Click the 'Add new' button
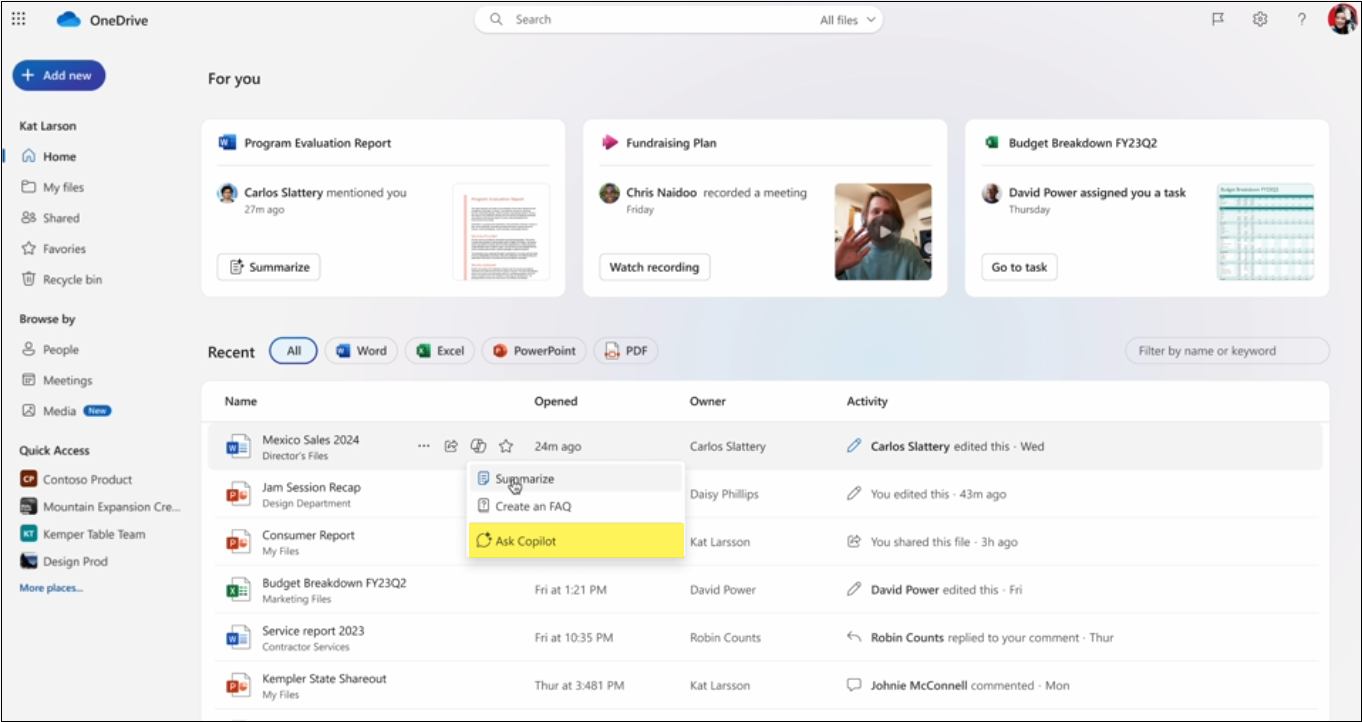Screen dimensions: 1362x722 click(x=58, y=75)
